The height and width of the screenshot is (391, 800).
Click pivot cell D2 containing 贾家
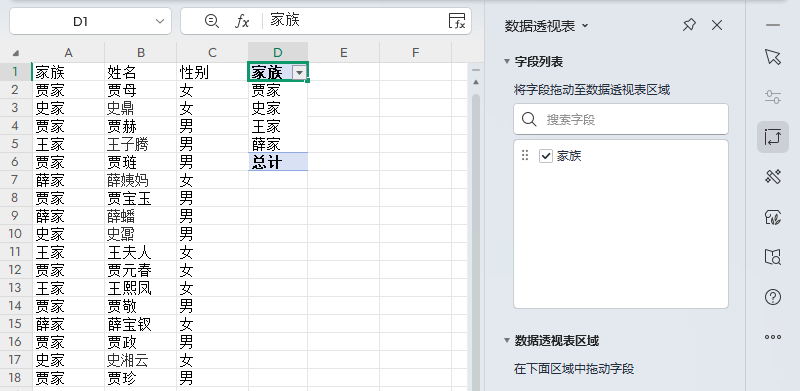(278, 90)
